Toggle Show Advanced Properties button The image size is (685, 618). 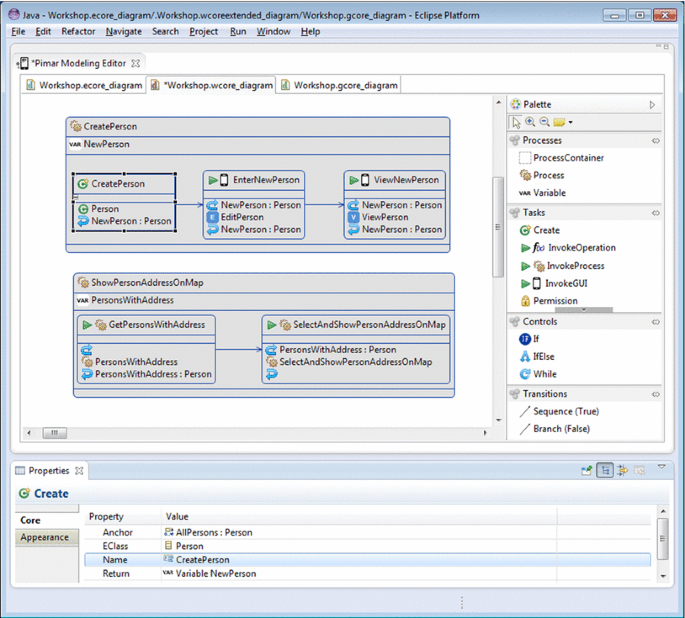coord(623,470)
